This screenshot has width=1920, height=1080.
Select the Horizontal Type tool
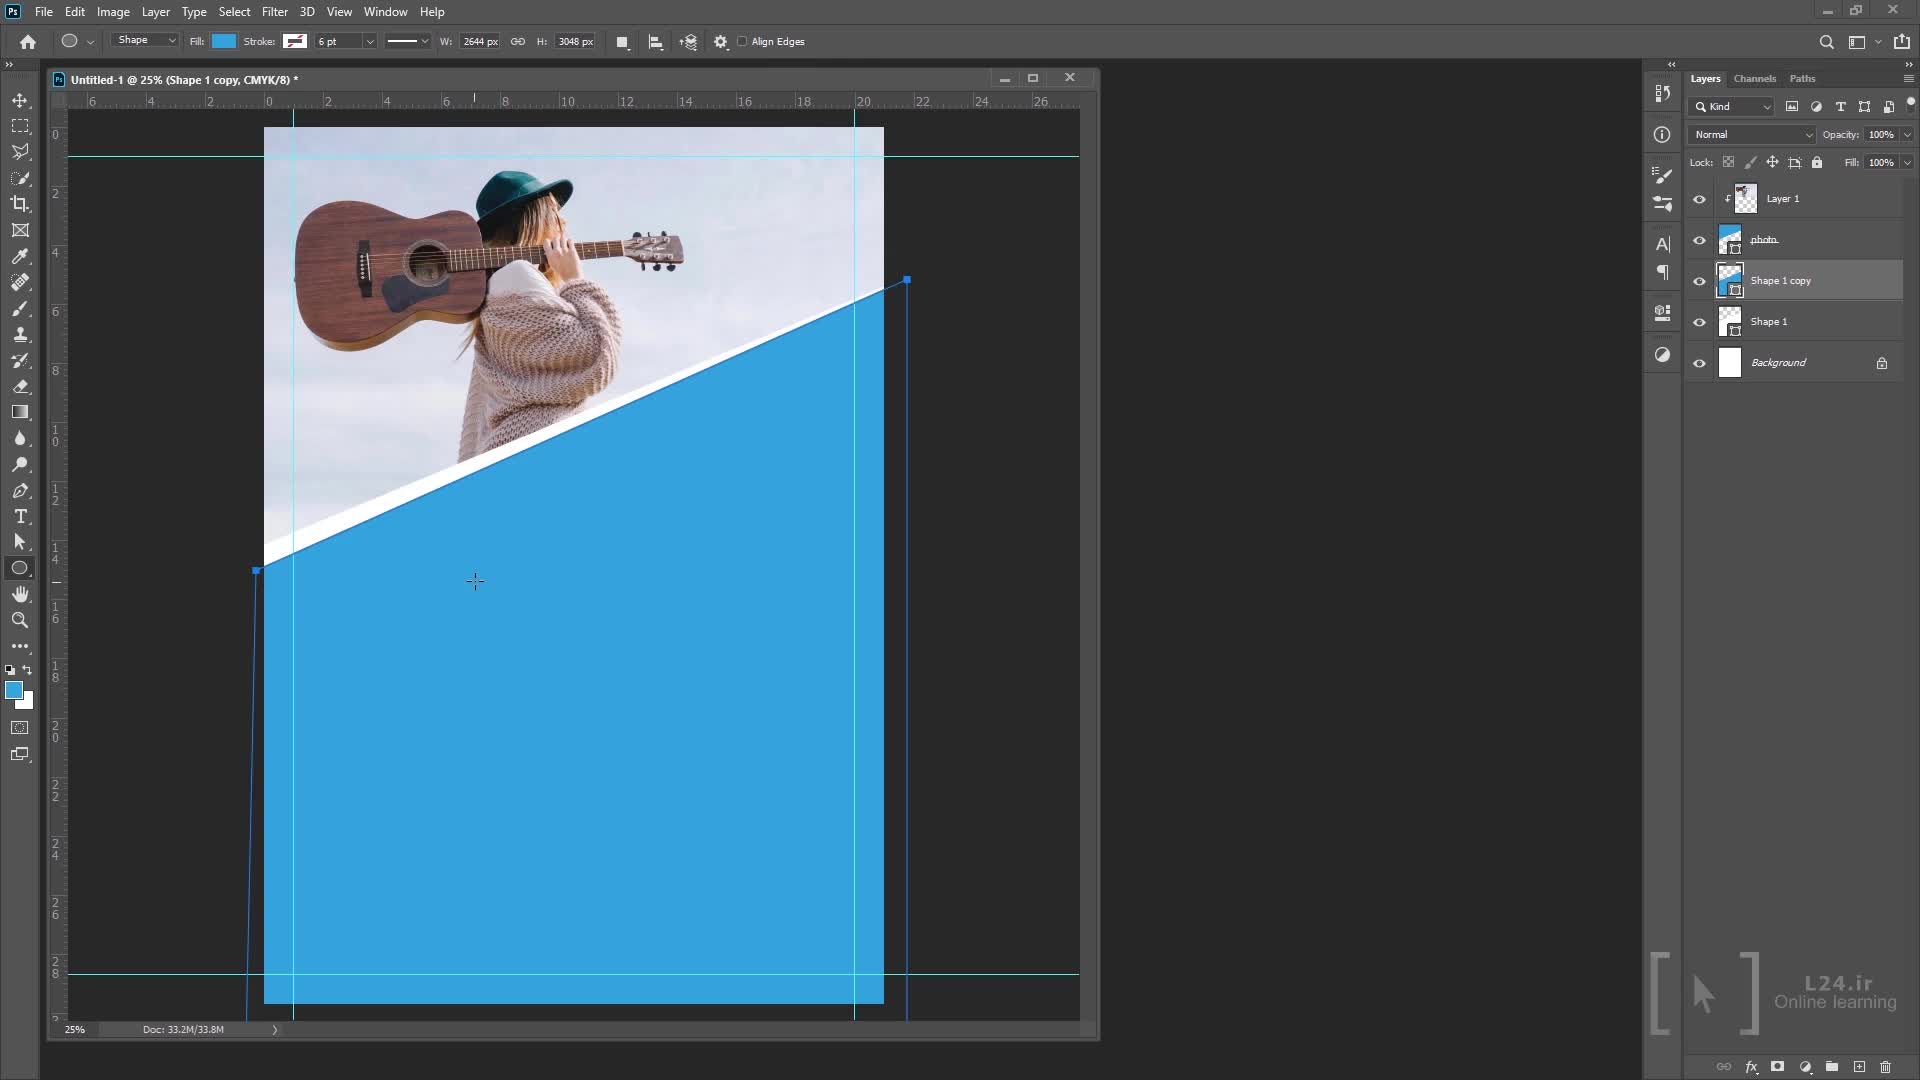tap(20, 516)
